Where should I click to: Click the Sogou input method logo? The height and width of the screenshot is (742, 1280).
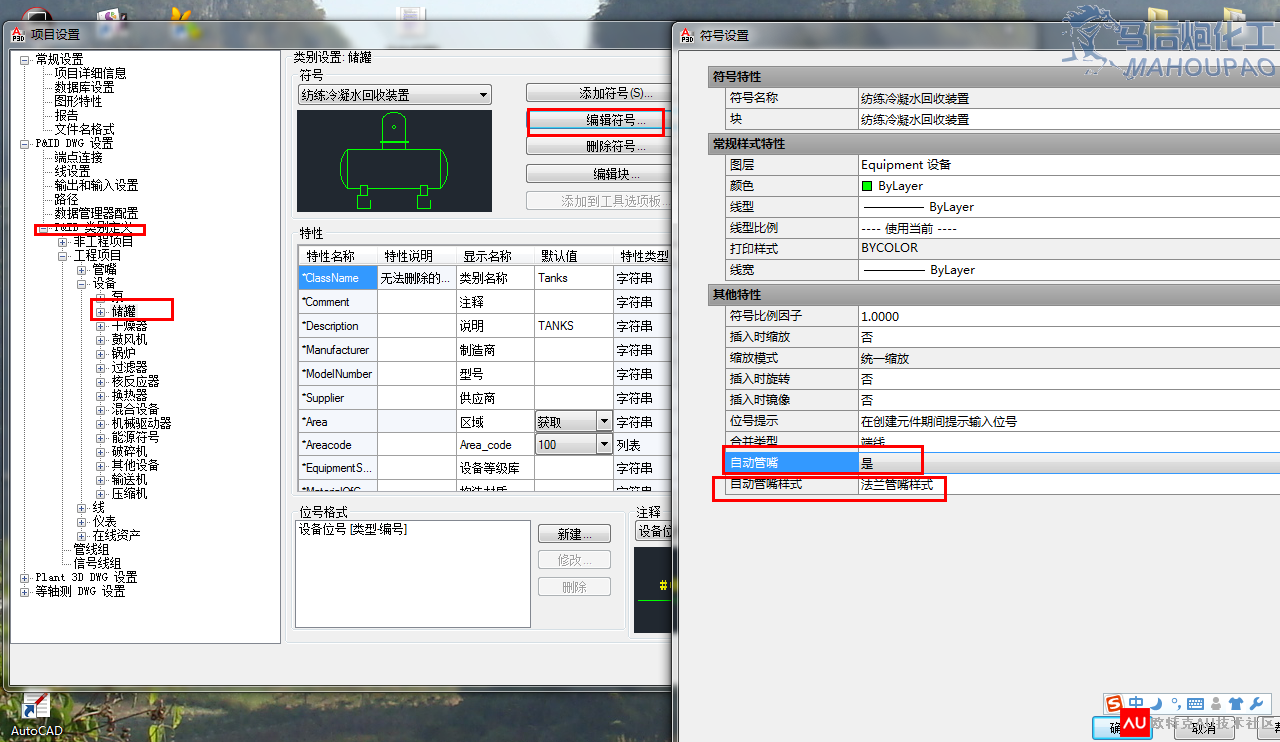1113,704
